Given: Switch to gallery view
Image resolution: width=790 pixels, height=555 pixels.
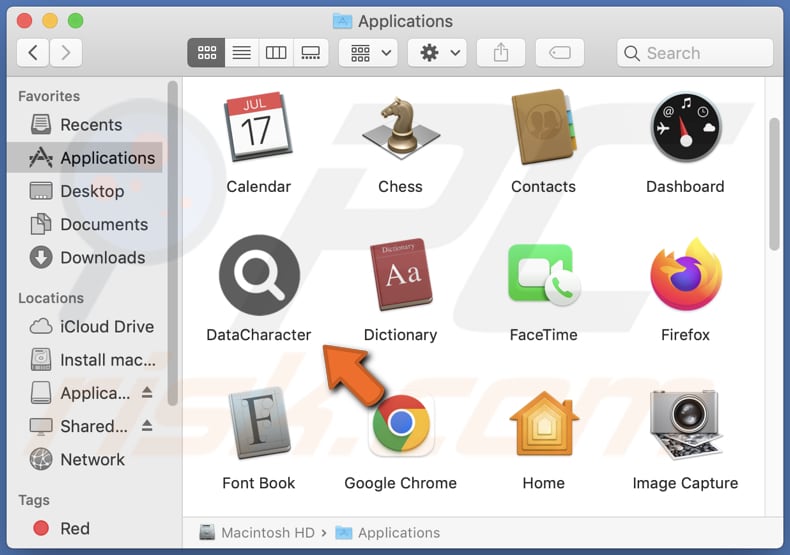Looking at the screenshot, I should click(x=310, y=52).
